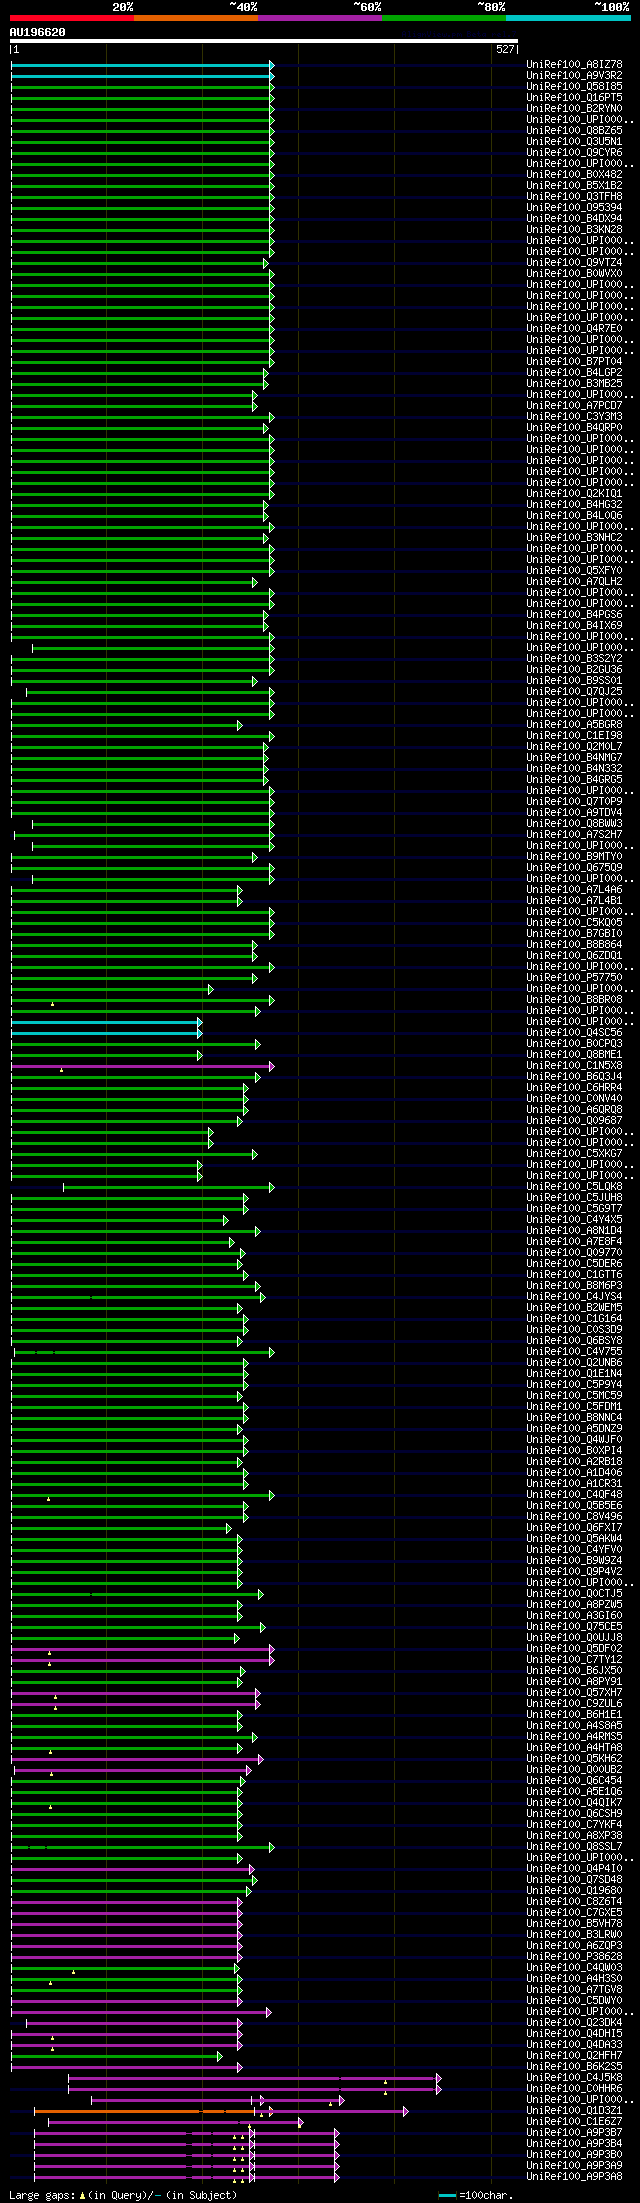
Task: Select label UniRef100_A7PCD7
Action: pyautogui.click(x=574, y=405)
